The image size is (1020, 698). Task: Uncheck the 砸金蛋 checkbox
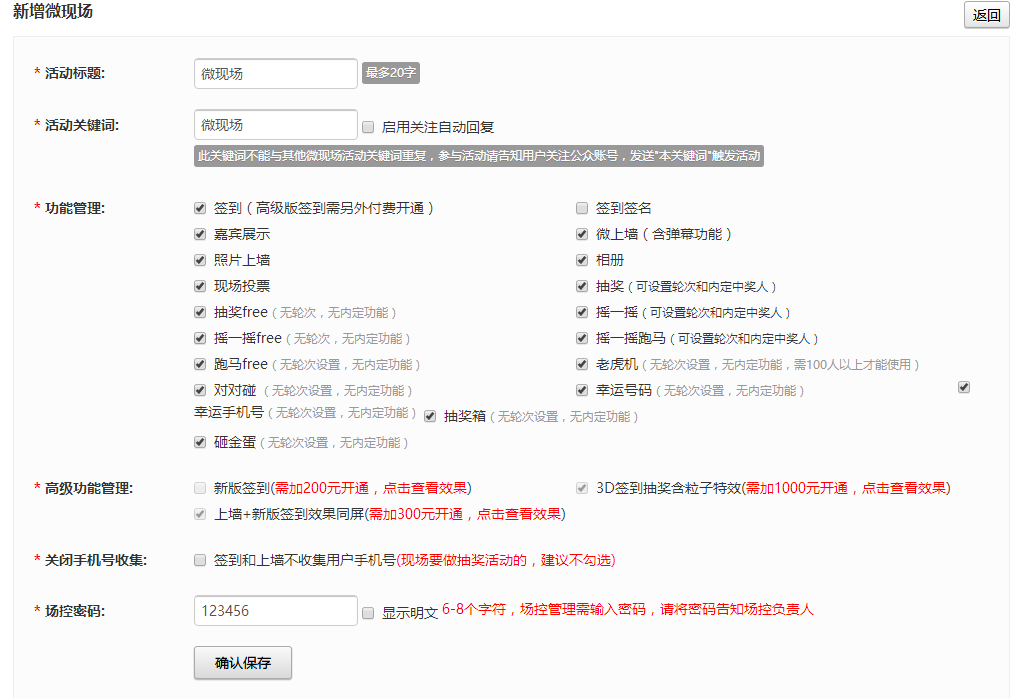click(200, 442)
